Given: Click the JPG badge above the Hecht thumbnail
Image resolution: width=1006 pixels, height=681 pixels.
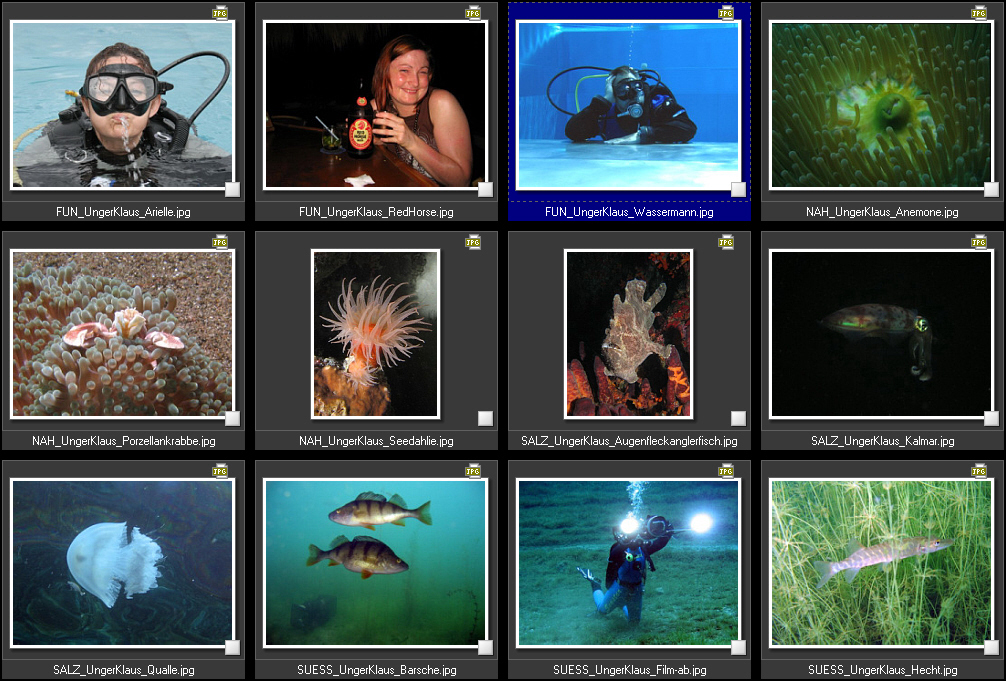Looking at the screenshot, I should 978,471.
